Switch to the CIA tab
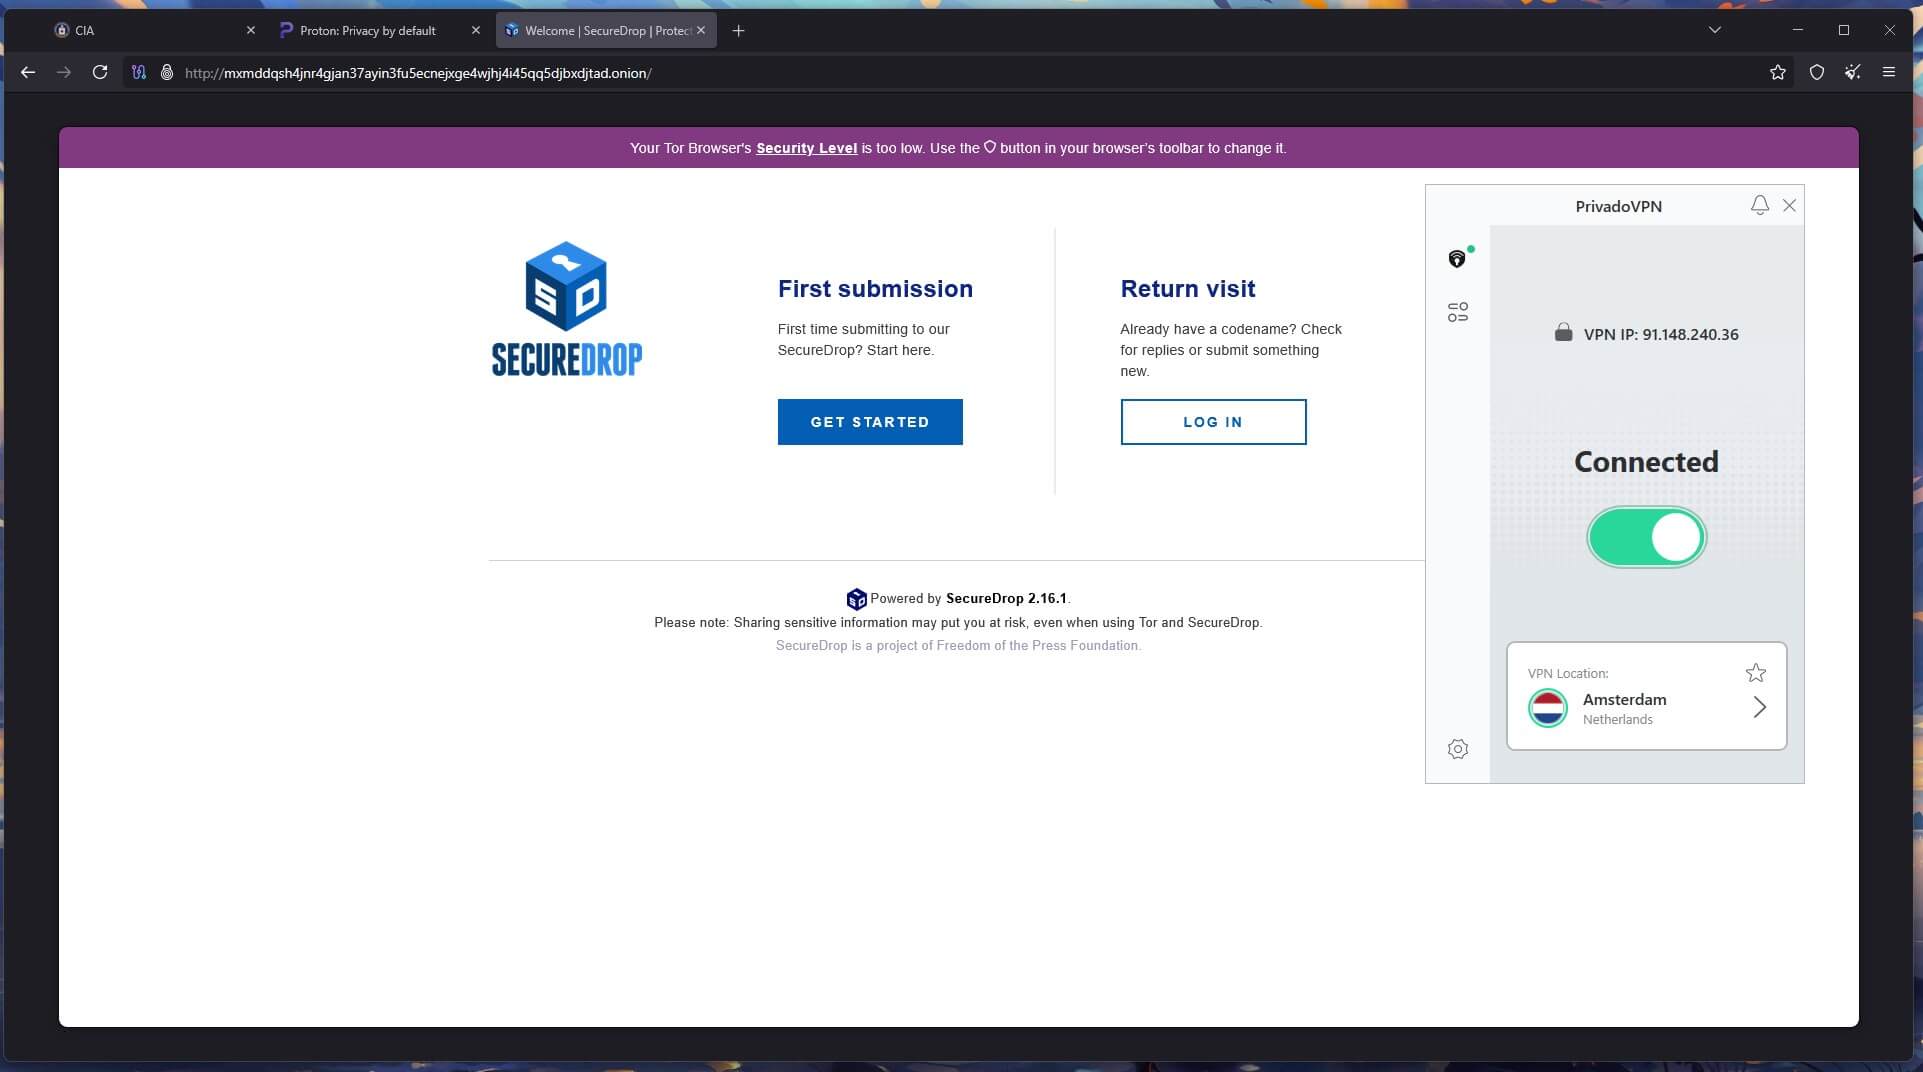This screenshot has height=1072, width=1923. coord(153,30)
